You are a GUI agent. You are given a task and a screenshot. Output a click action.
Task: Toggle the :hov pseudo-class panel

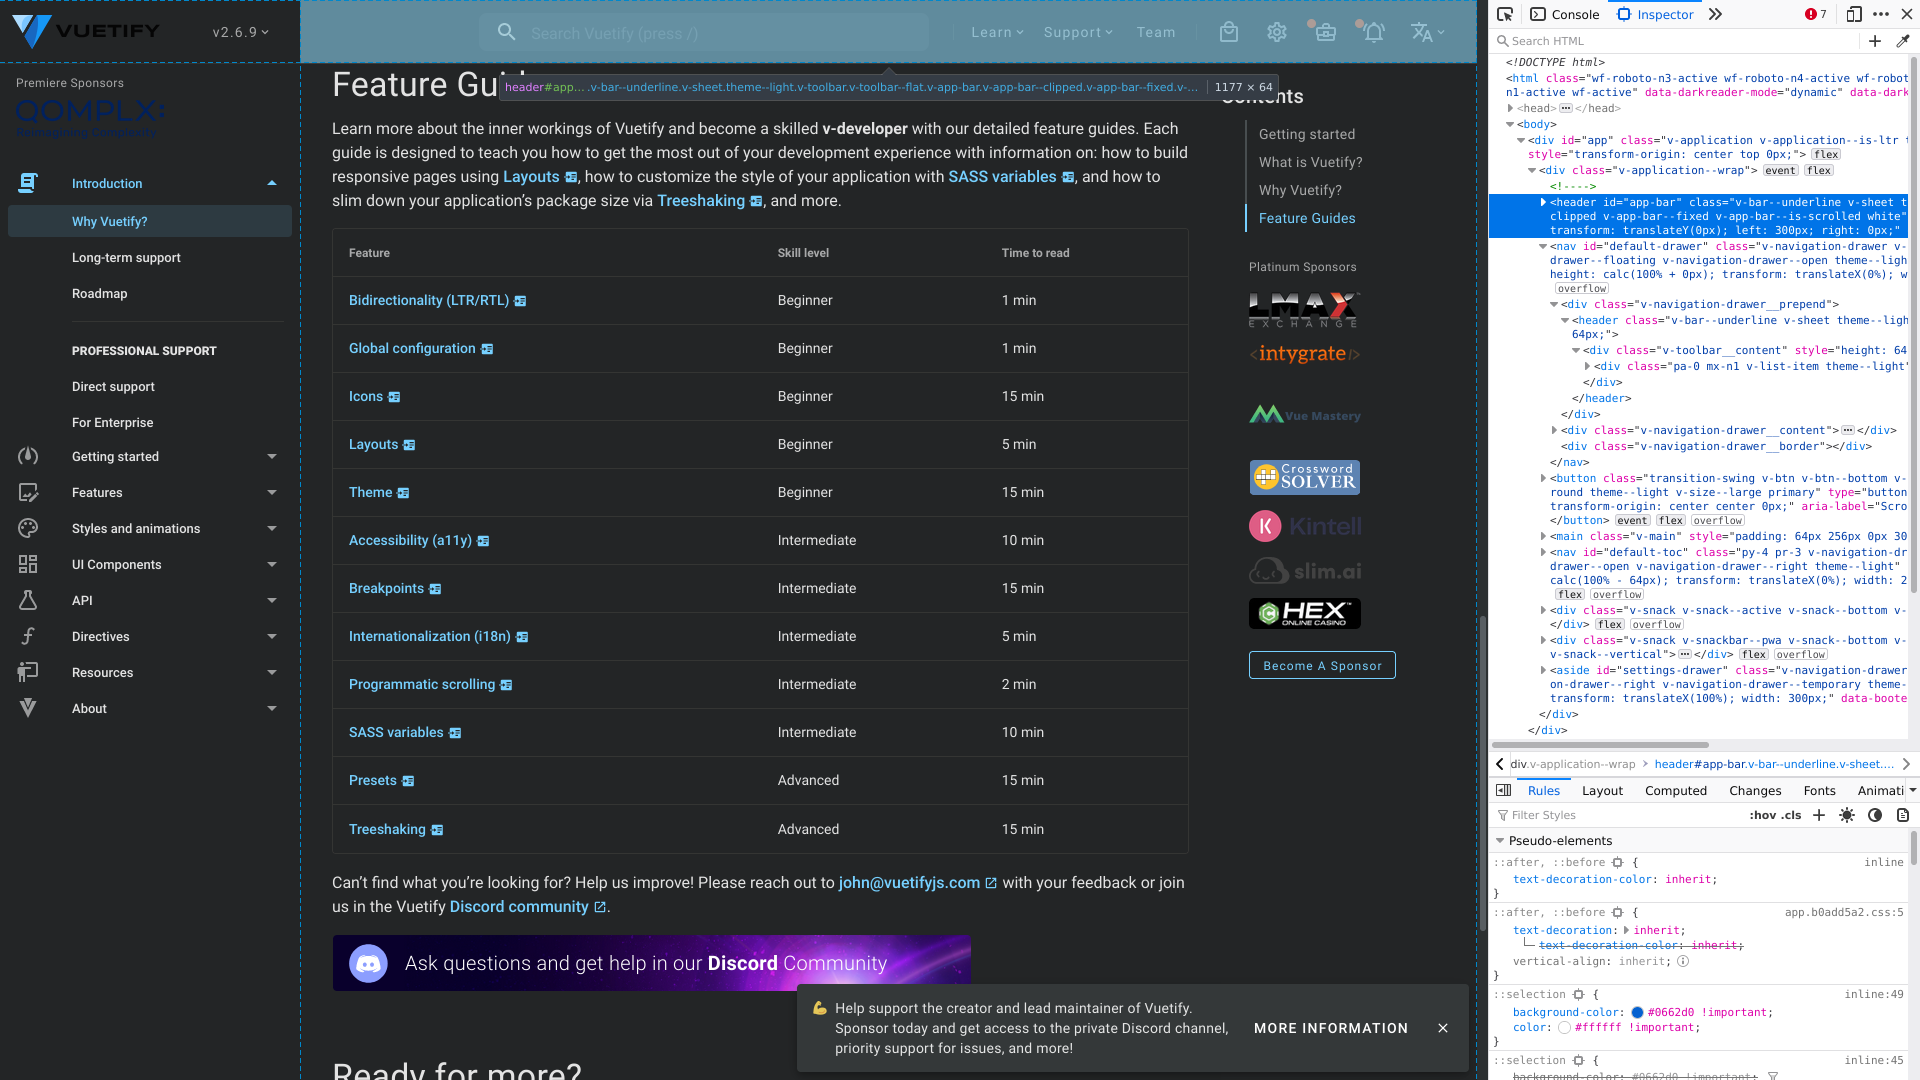(x=1762, y=815)
